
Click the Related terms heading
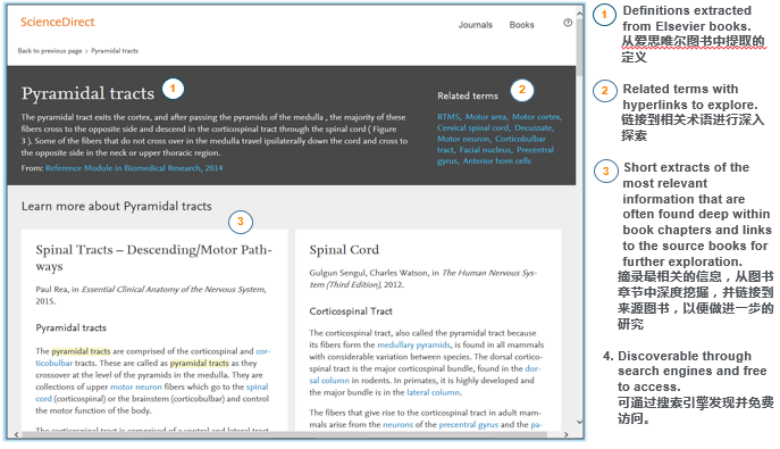[x=468, y=95]
